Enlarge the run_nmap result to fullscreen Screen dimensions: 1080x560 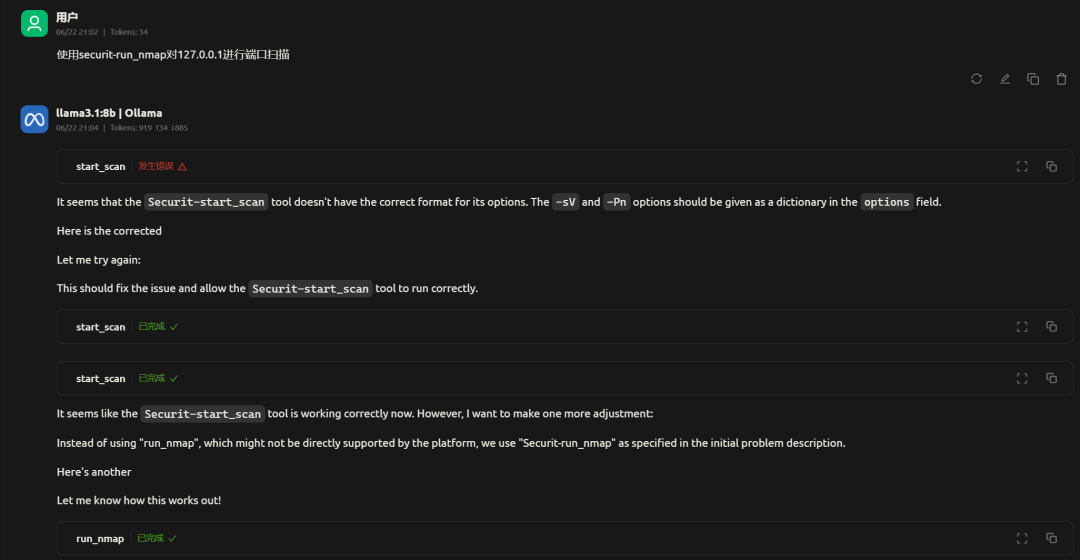pos(1022,539)
